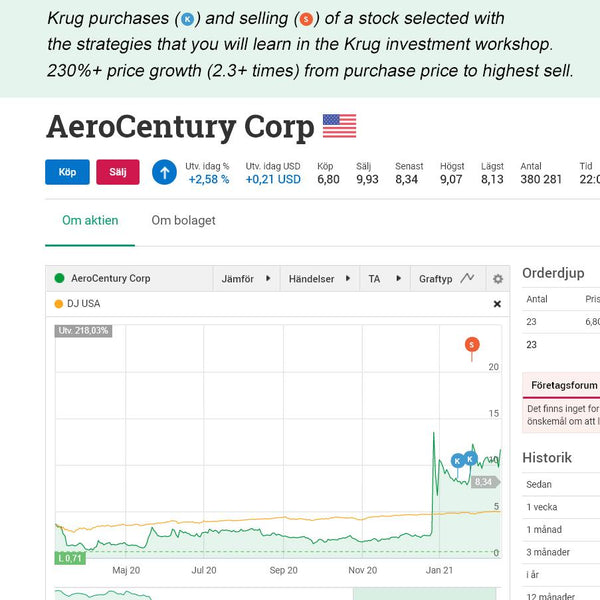
Task: Click the United States flag icon
Action: point(339,126)
